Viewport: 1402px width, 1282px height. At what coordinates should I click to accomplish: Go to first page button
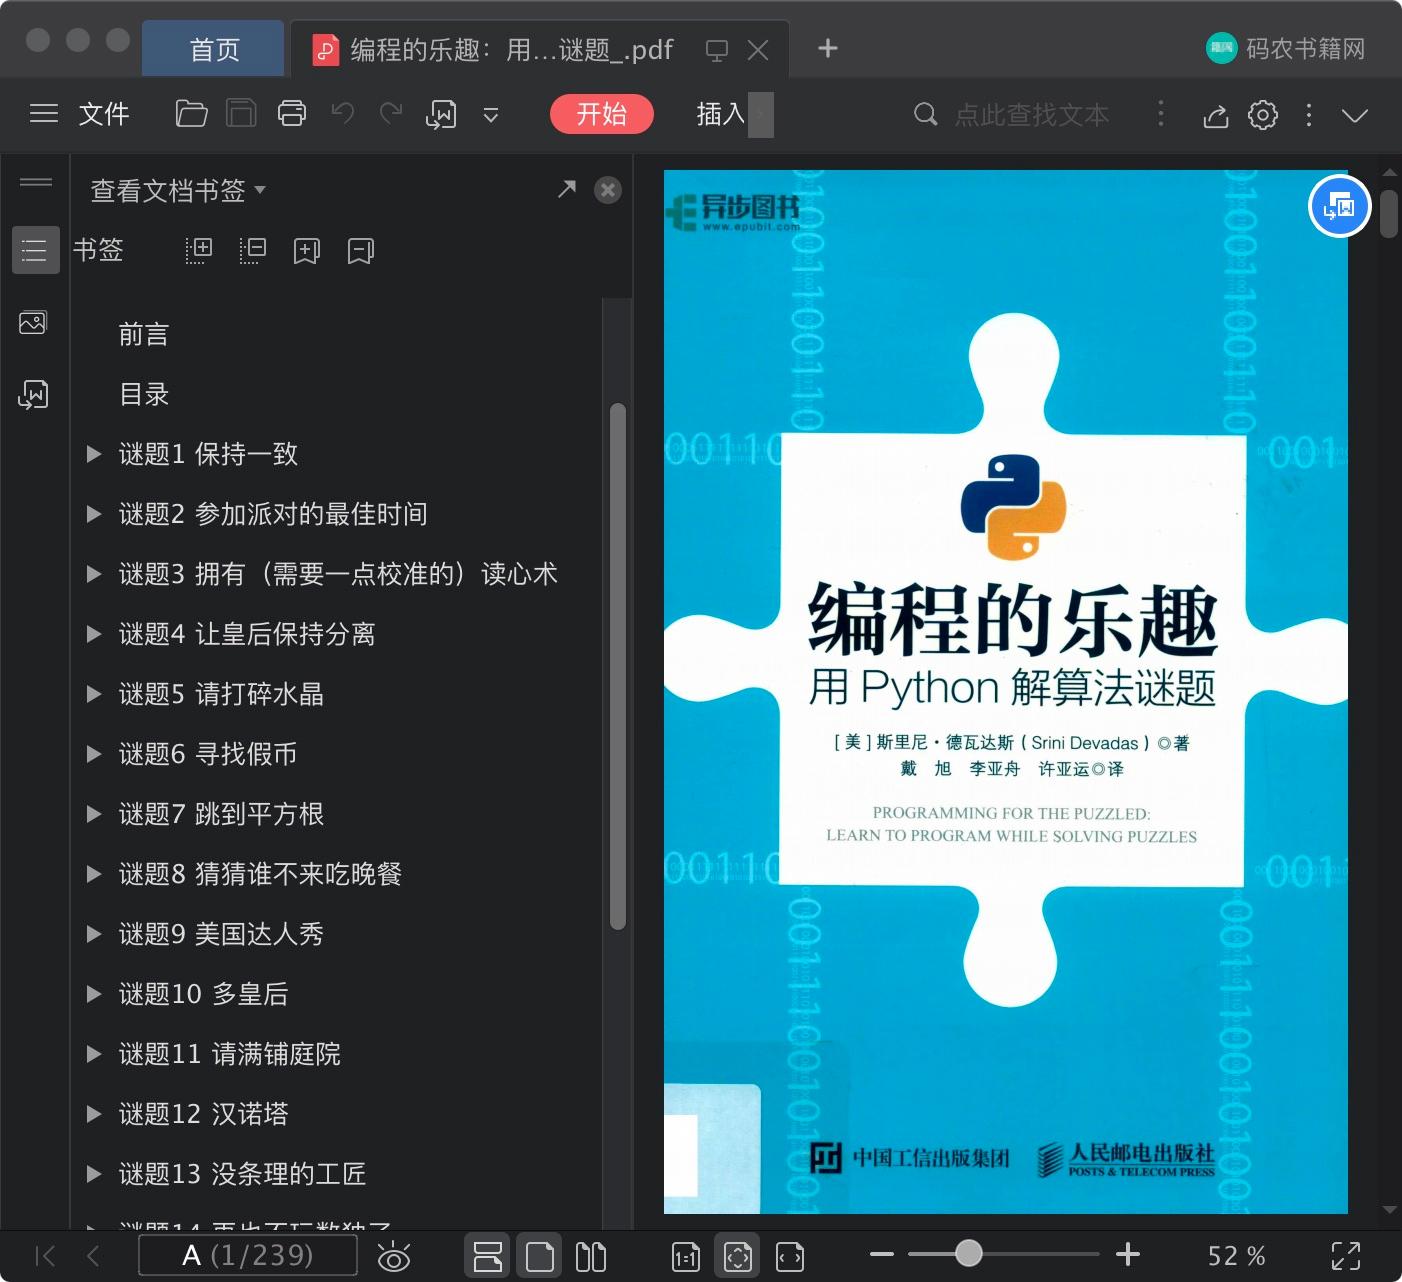click(45, 1256)
